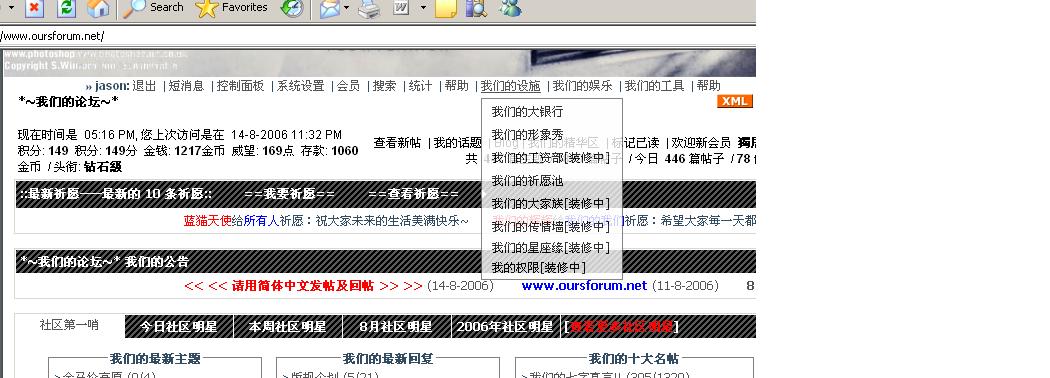Follow the www.oursforum.net announcement link

[584, 286]
